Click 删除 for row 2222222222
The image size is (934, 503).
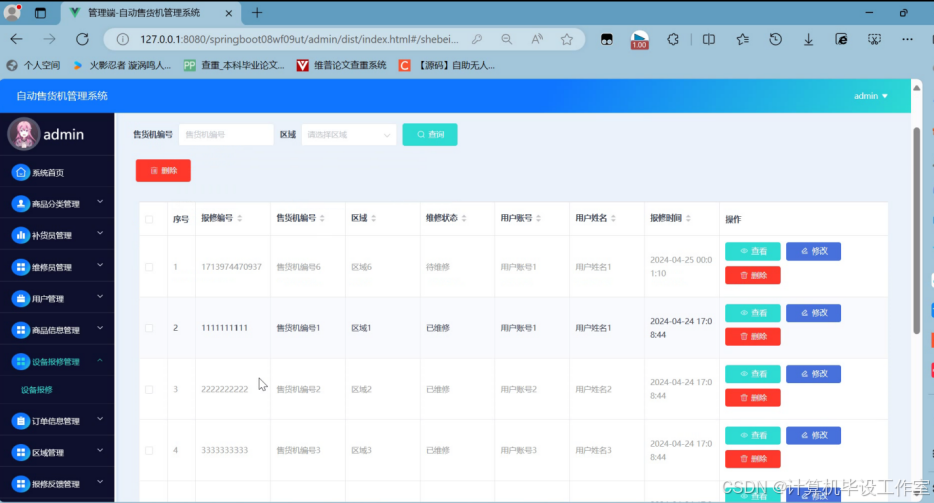[x=753, y=398]
